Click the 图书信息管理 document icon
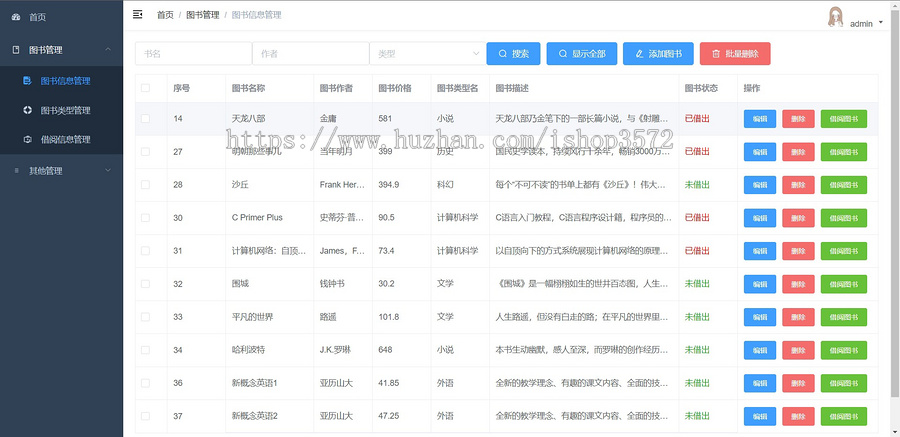The image size is (900, 437). point(27,81)
